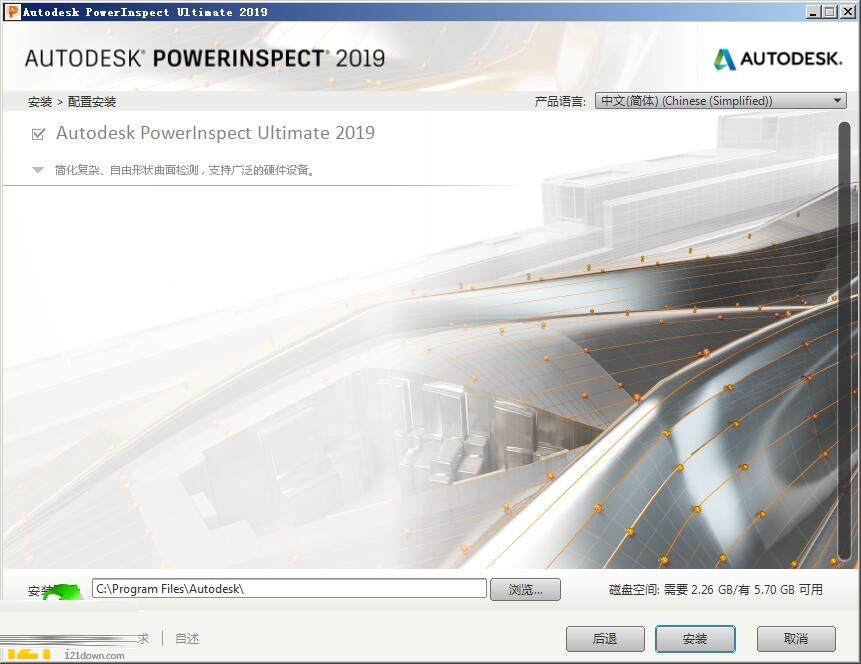
Task: Select disk space text 需要 2.26 GB
Action: tap(698, 590)
